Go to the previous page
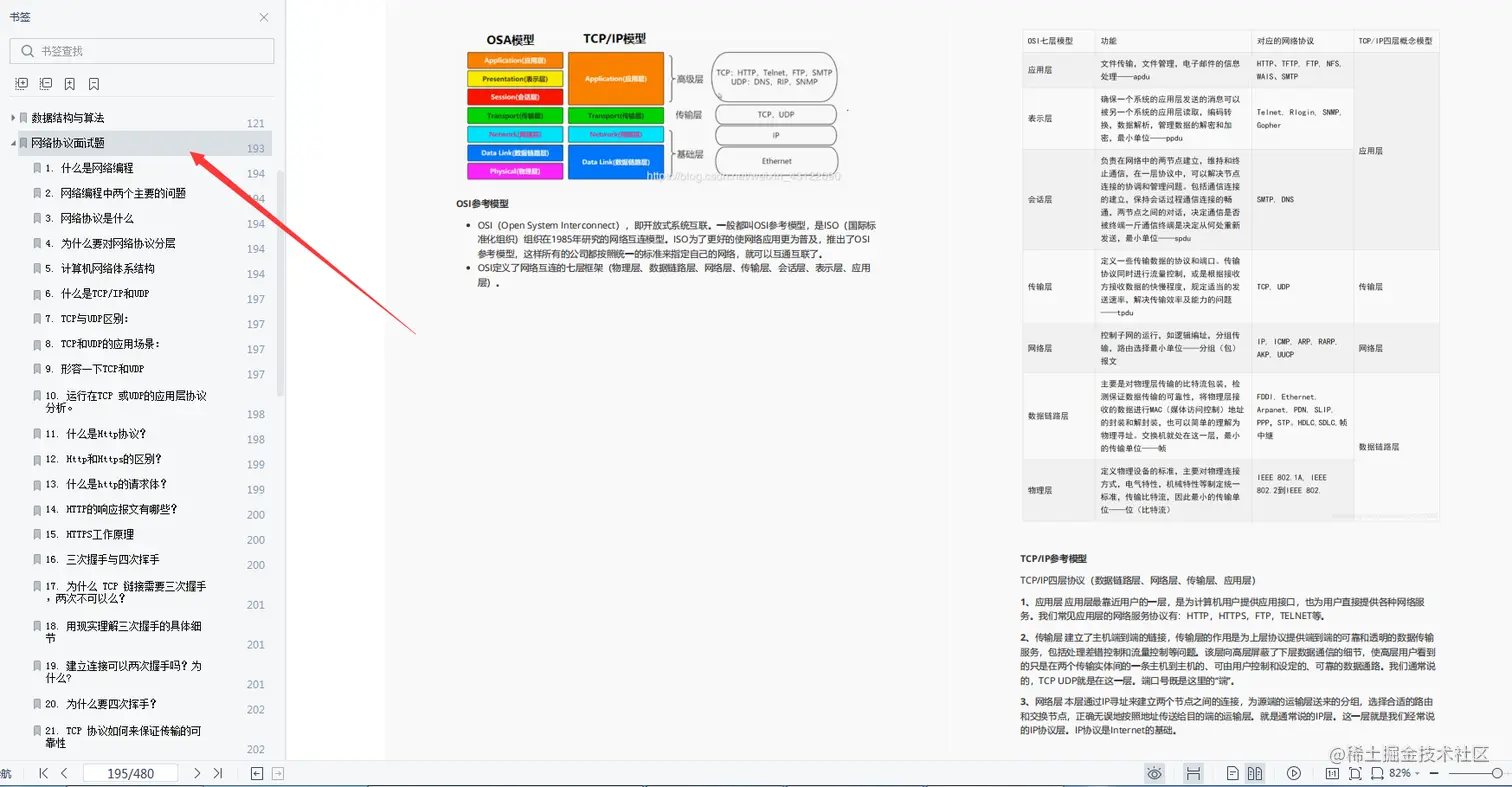The height and width of the screenshot is (787, 1512). point(64,773)
